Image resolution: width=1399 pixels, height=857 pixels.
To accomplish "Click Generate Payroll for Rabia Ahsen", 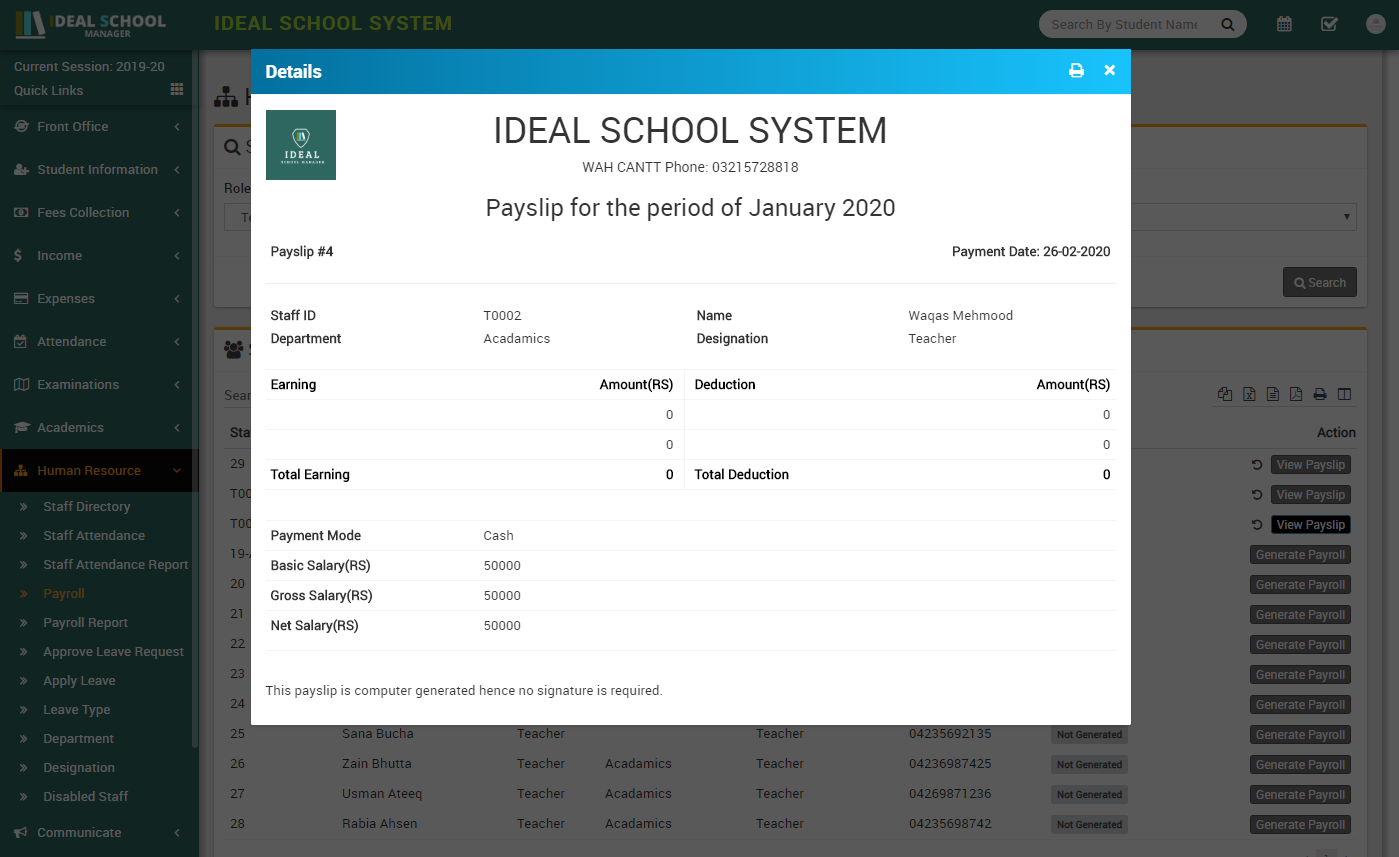I will tap(1301, 825).
